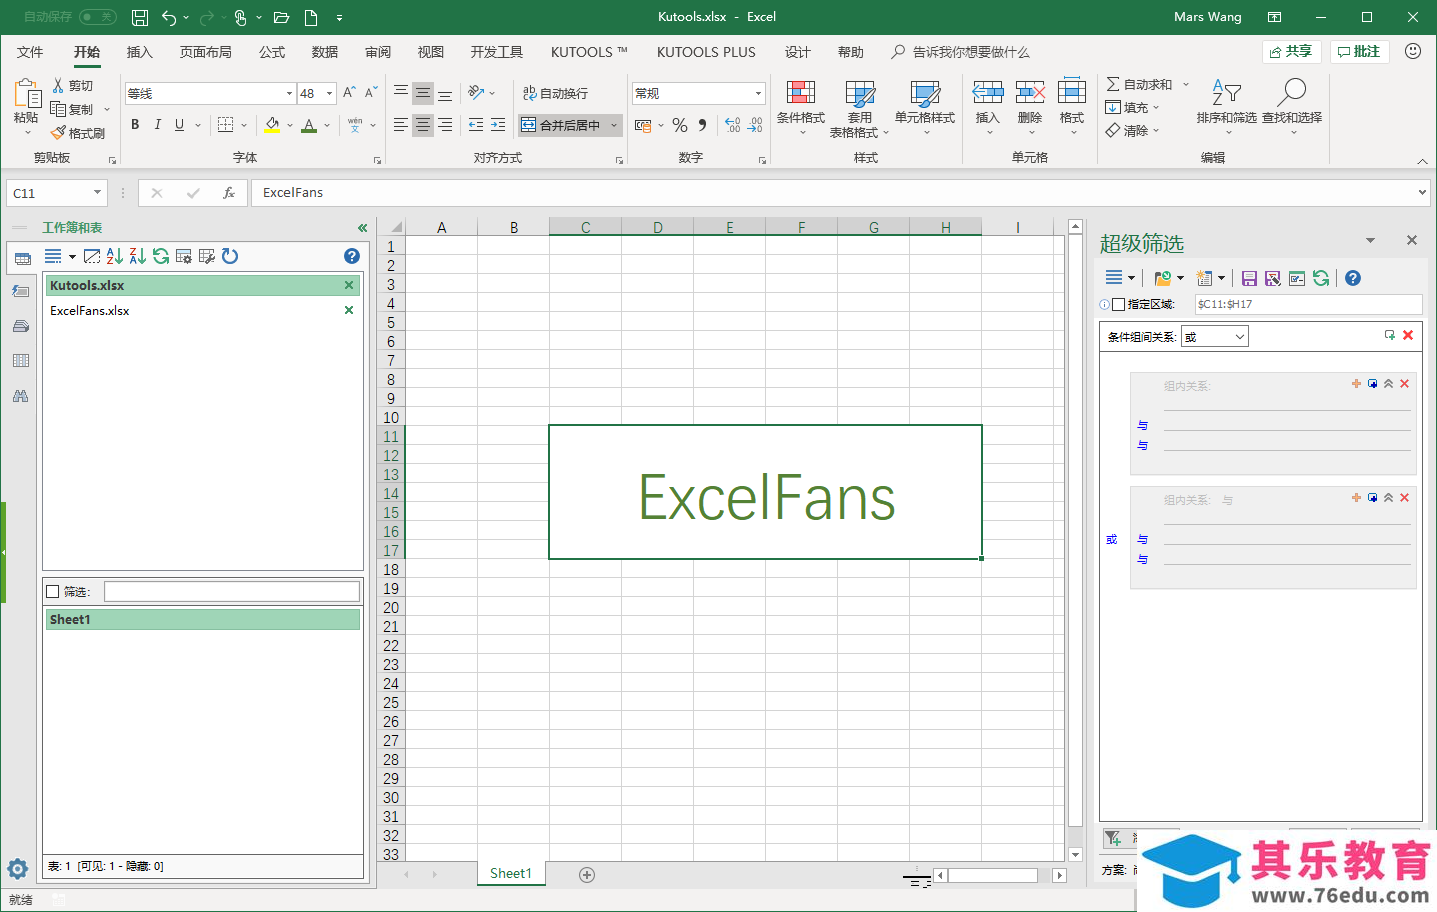Add condition to first filter group
This screenshot has height=912, width=1437.
point(1356,384)
